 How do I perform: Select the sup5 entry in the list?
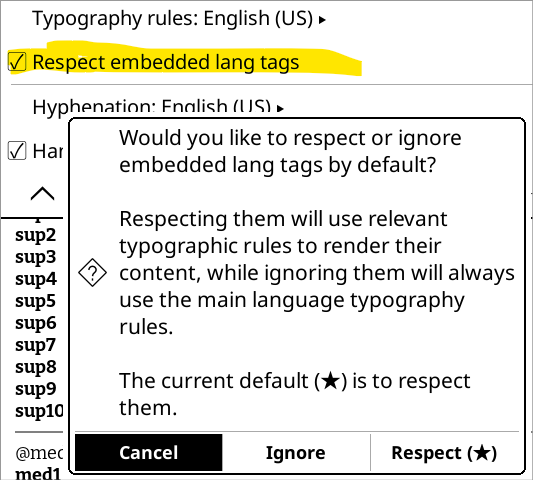[x=35, y=301]
